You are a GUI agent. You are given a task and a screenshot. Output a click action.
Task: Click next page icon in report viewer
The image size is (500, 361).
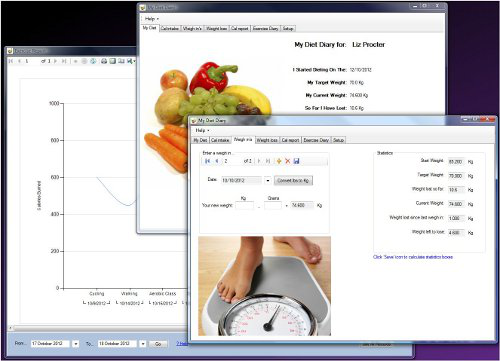pos(56,61)
